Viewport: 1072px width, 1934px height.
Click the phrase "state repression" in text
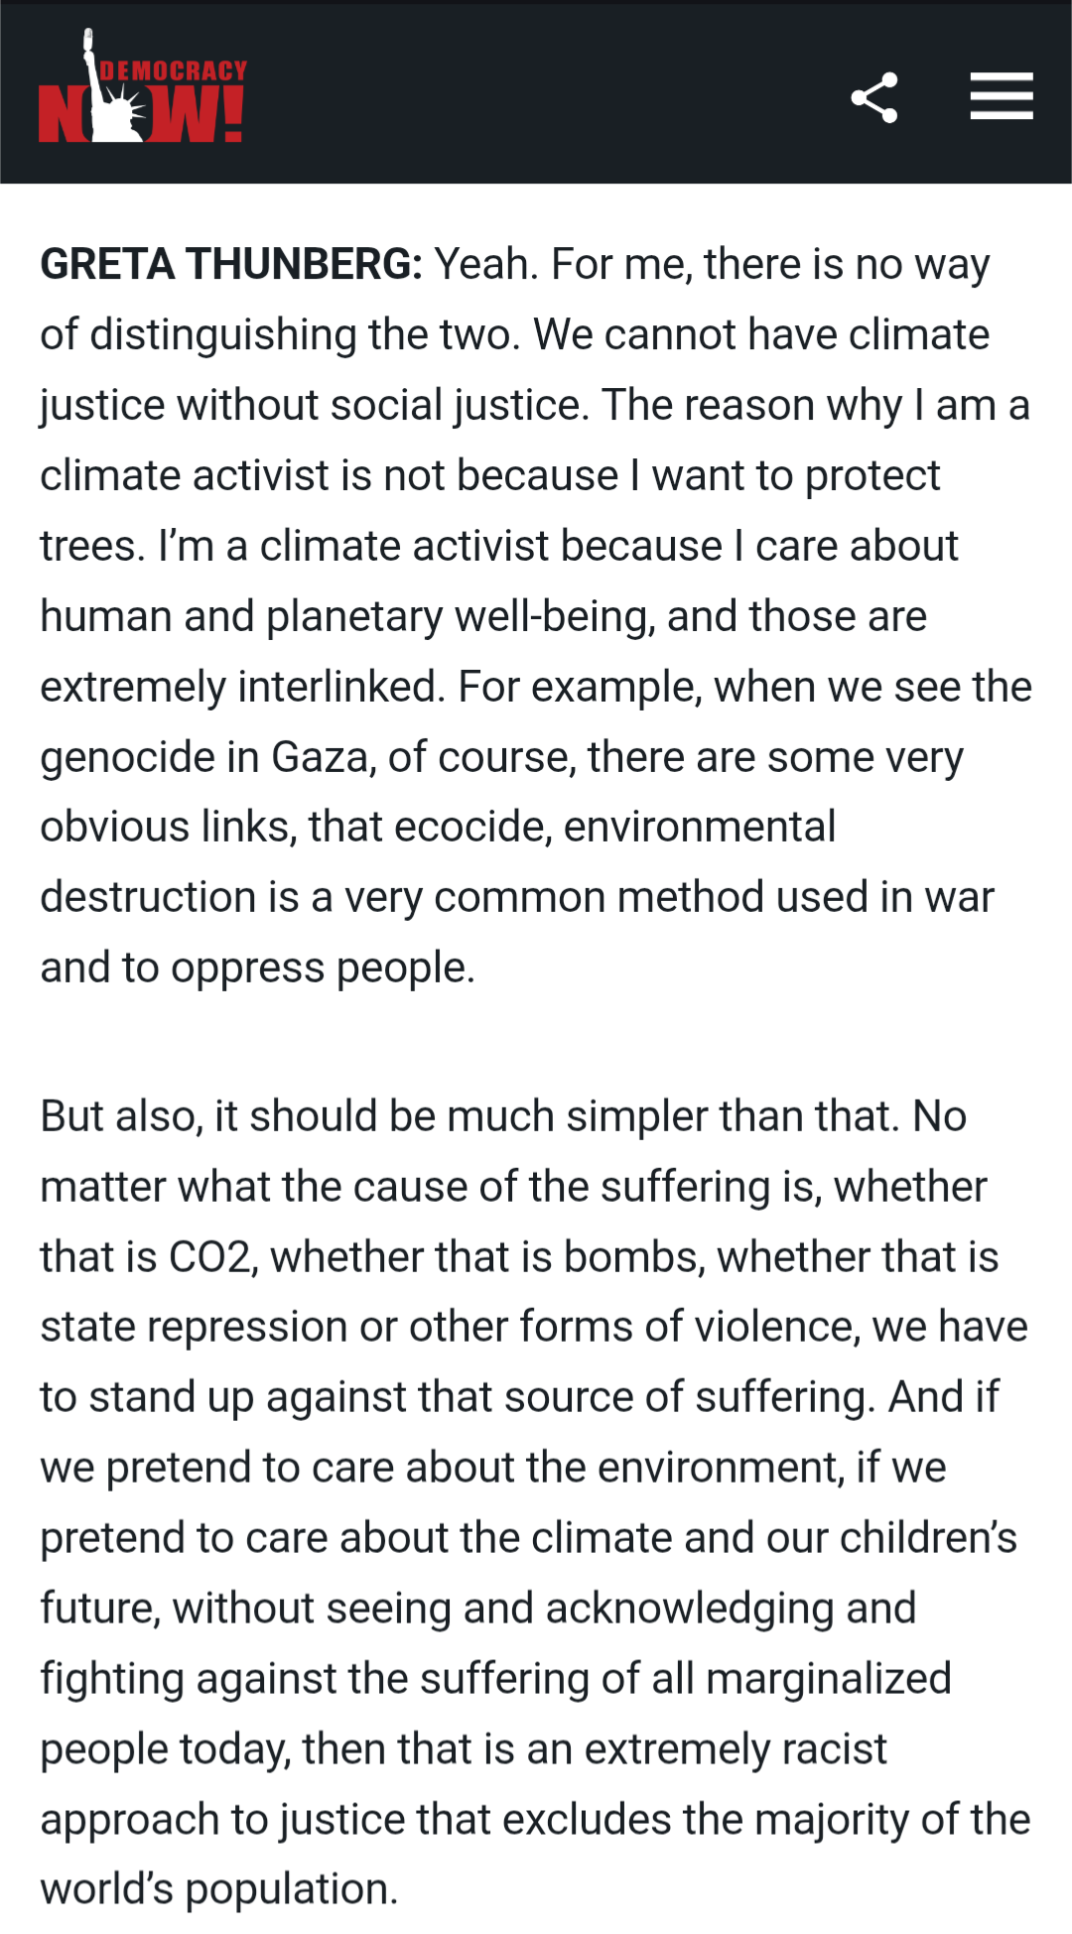click(x=194, y=1327)
